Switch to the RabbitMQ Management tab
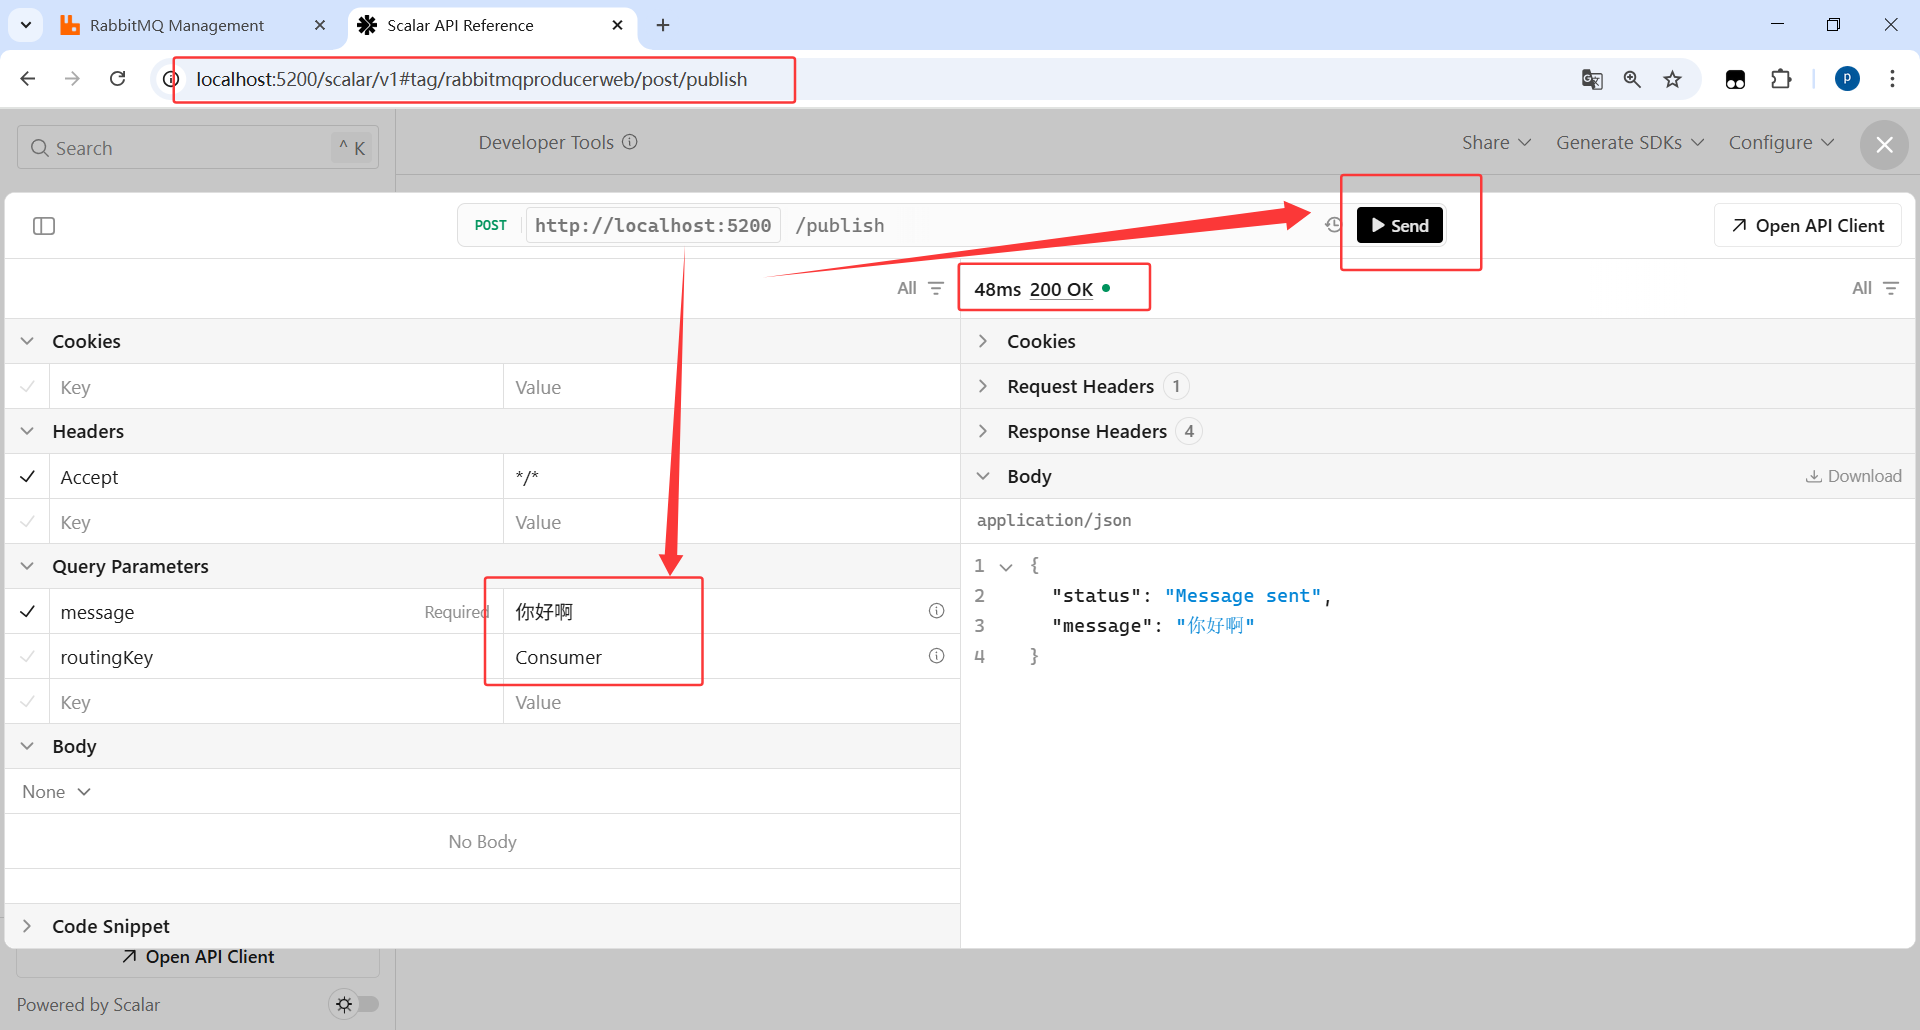Image resolution: width=1920 pixels, height=1030 pixels. tap(176, 25)
